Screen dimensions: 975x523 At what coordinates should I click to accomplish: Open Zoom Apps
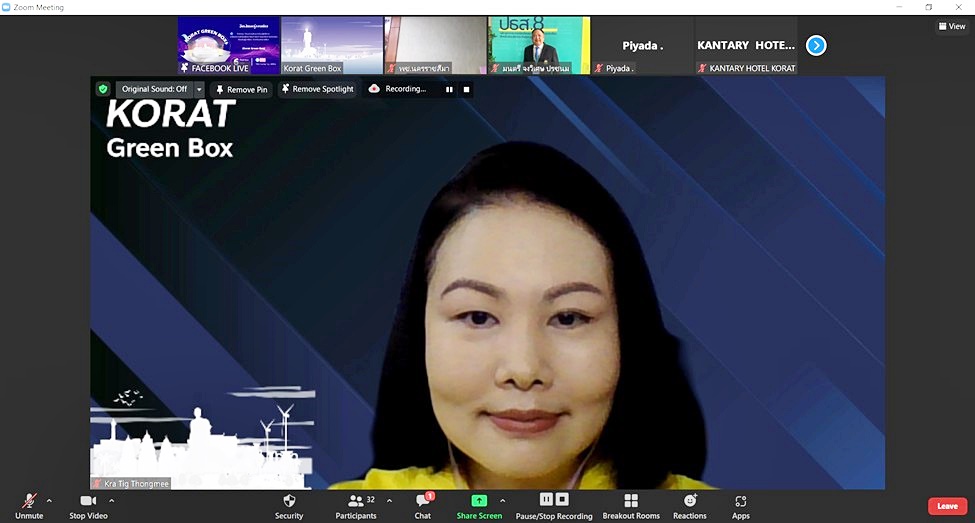point(741,506)
